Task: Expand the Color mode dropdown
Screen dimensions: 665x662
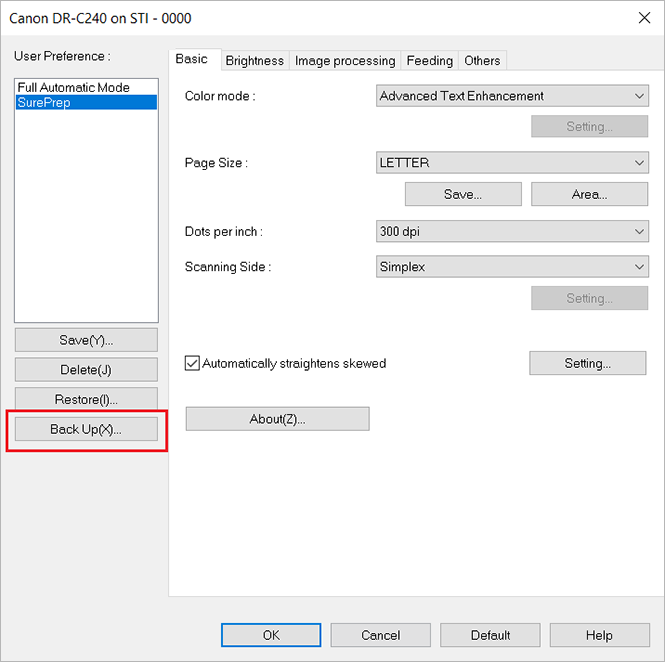Action: tap(511, 96)
